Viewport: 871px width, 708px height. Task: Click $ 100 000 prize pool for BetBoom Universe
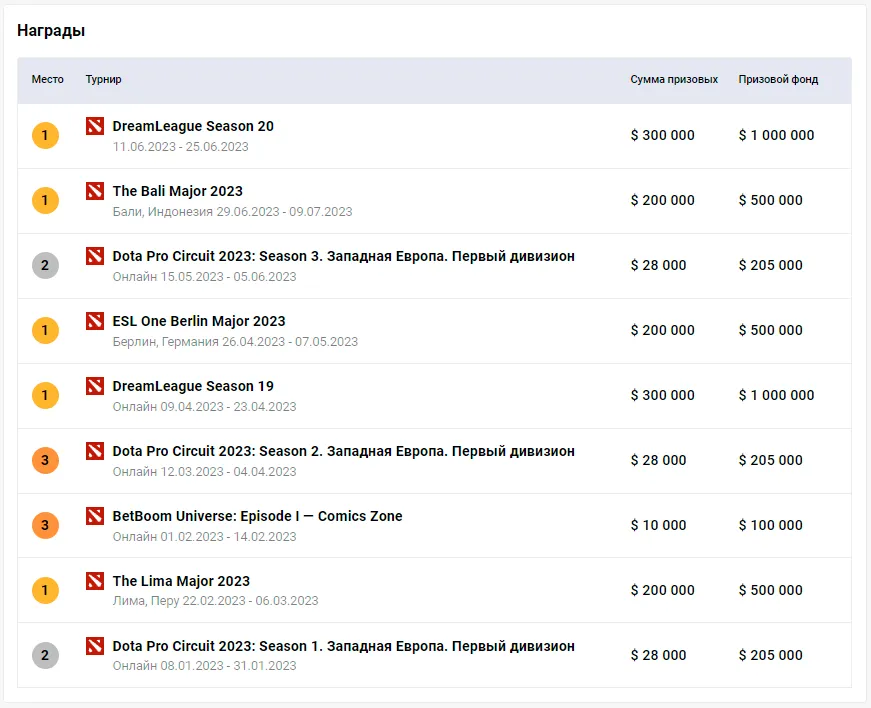(x=771, y=525)
